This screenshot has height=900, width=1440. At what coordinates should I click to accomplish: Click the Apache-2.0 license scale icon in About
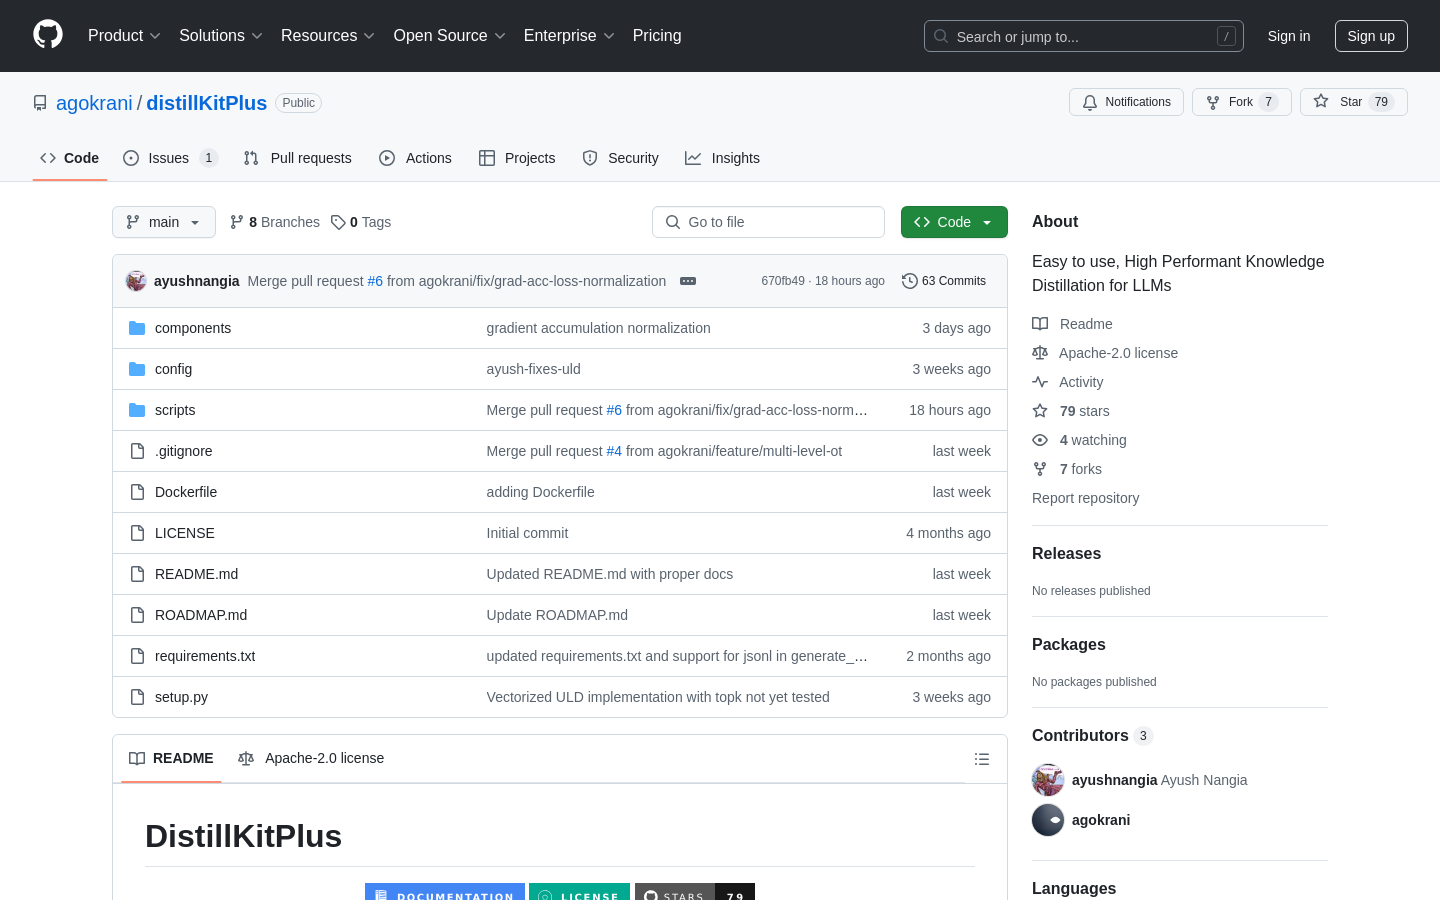[1040, 353]
